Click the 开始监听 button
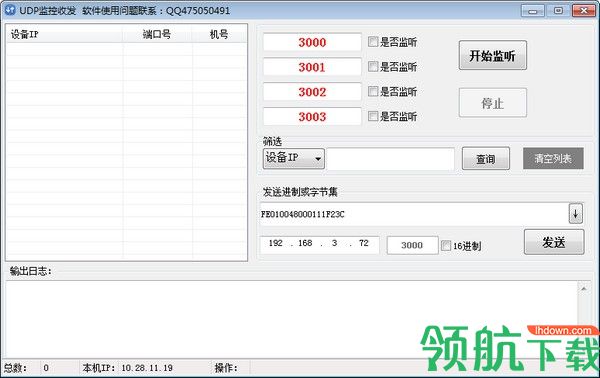The height and width of the screenshot is (378, 600). (492, 55)
